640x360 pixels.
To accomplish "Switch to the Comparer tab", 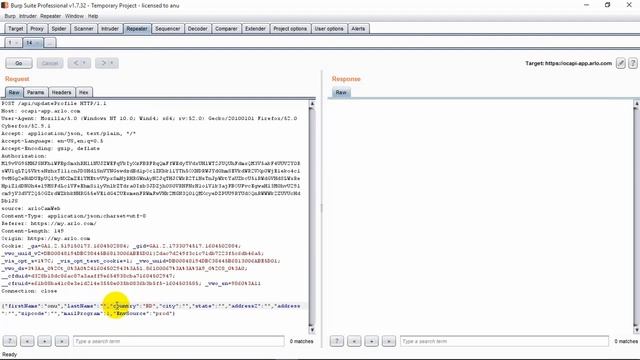I will pos(226,29).
